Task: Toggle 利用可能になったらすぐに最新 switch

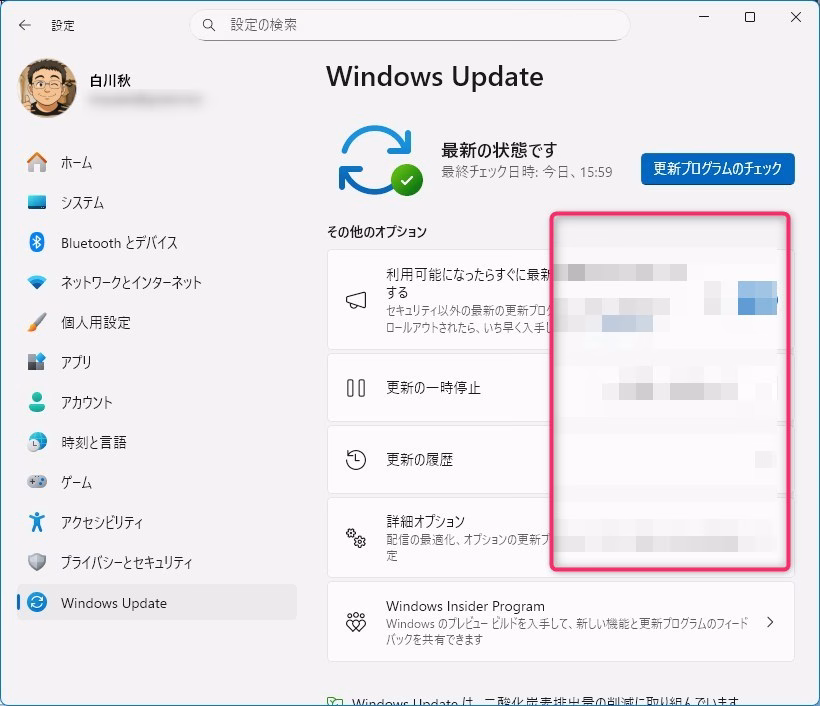Action: 757,299
